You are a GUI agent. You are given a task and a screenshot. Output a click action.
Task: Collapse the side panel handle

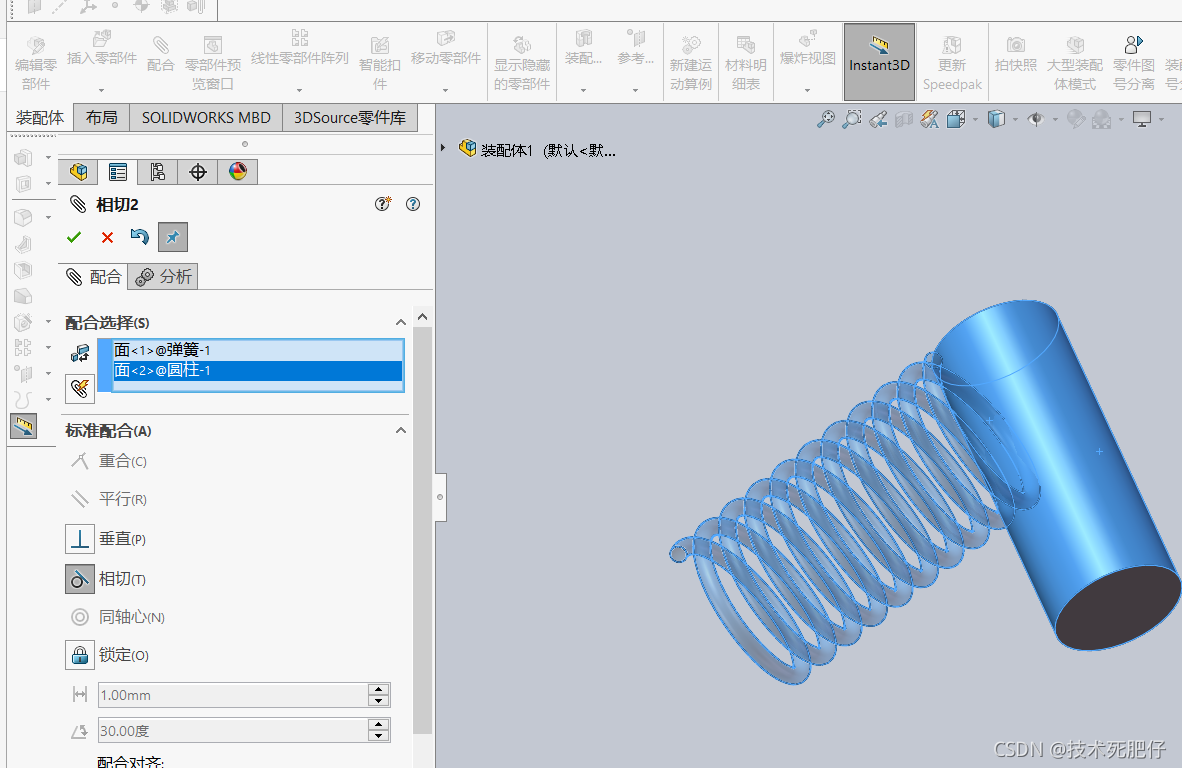(440, 497)
